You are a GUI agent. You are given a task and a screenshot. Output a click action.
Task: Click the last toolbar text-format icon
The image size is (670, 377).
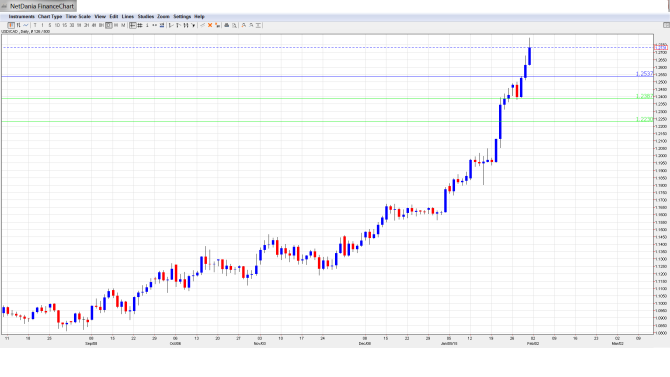tap(258, 25)
